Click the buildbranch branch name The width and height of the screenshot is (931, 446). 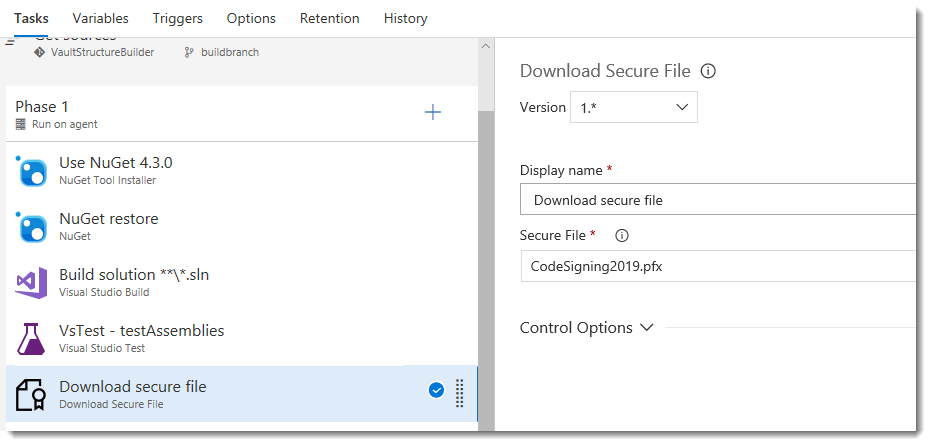(x=230, y=52)
